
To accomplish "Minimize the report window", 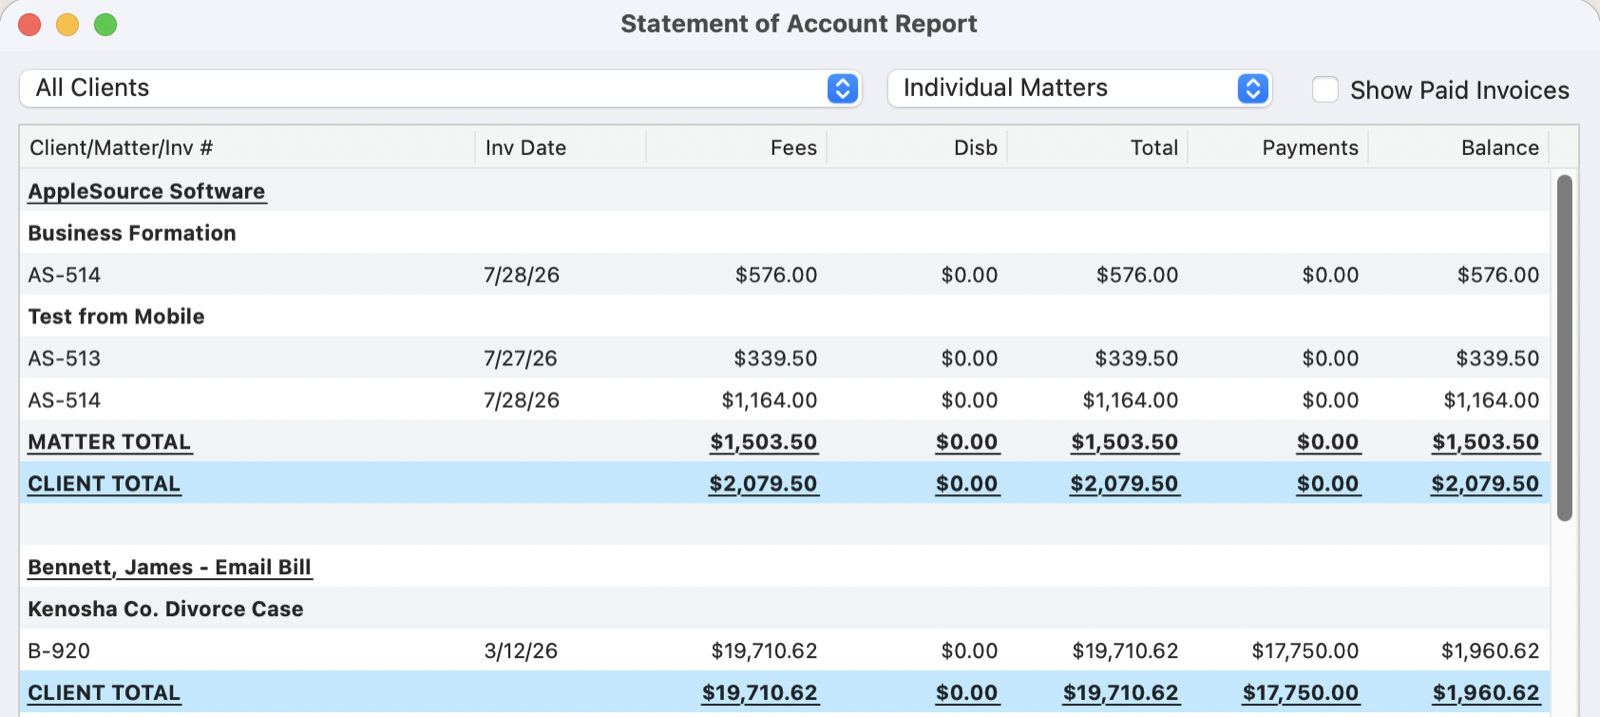I will tap(67, 24).
